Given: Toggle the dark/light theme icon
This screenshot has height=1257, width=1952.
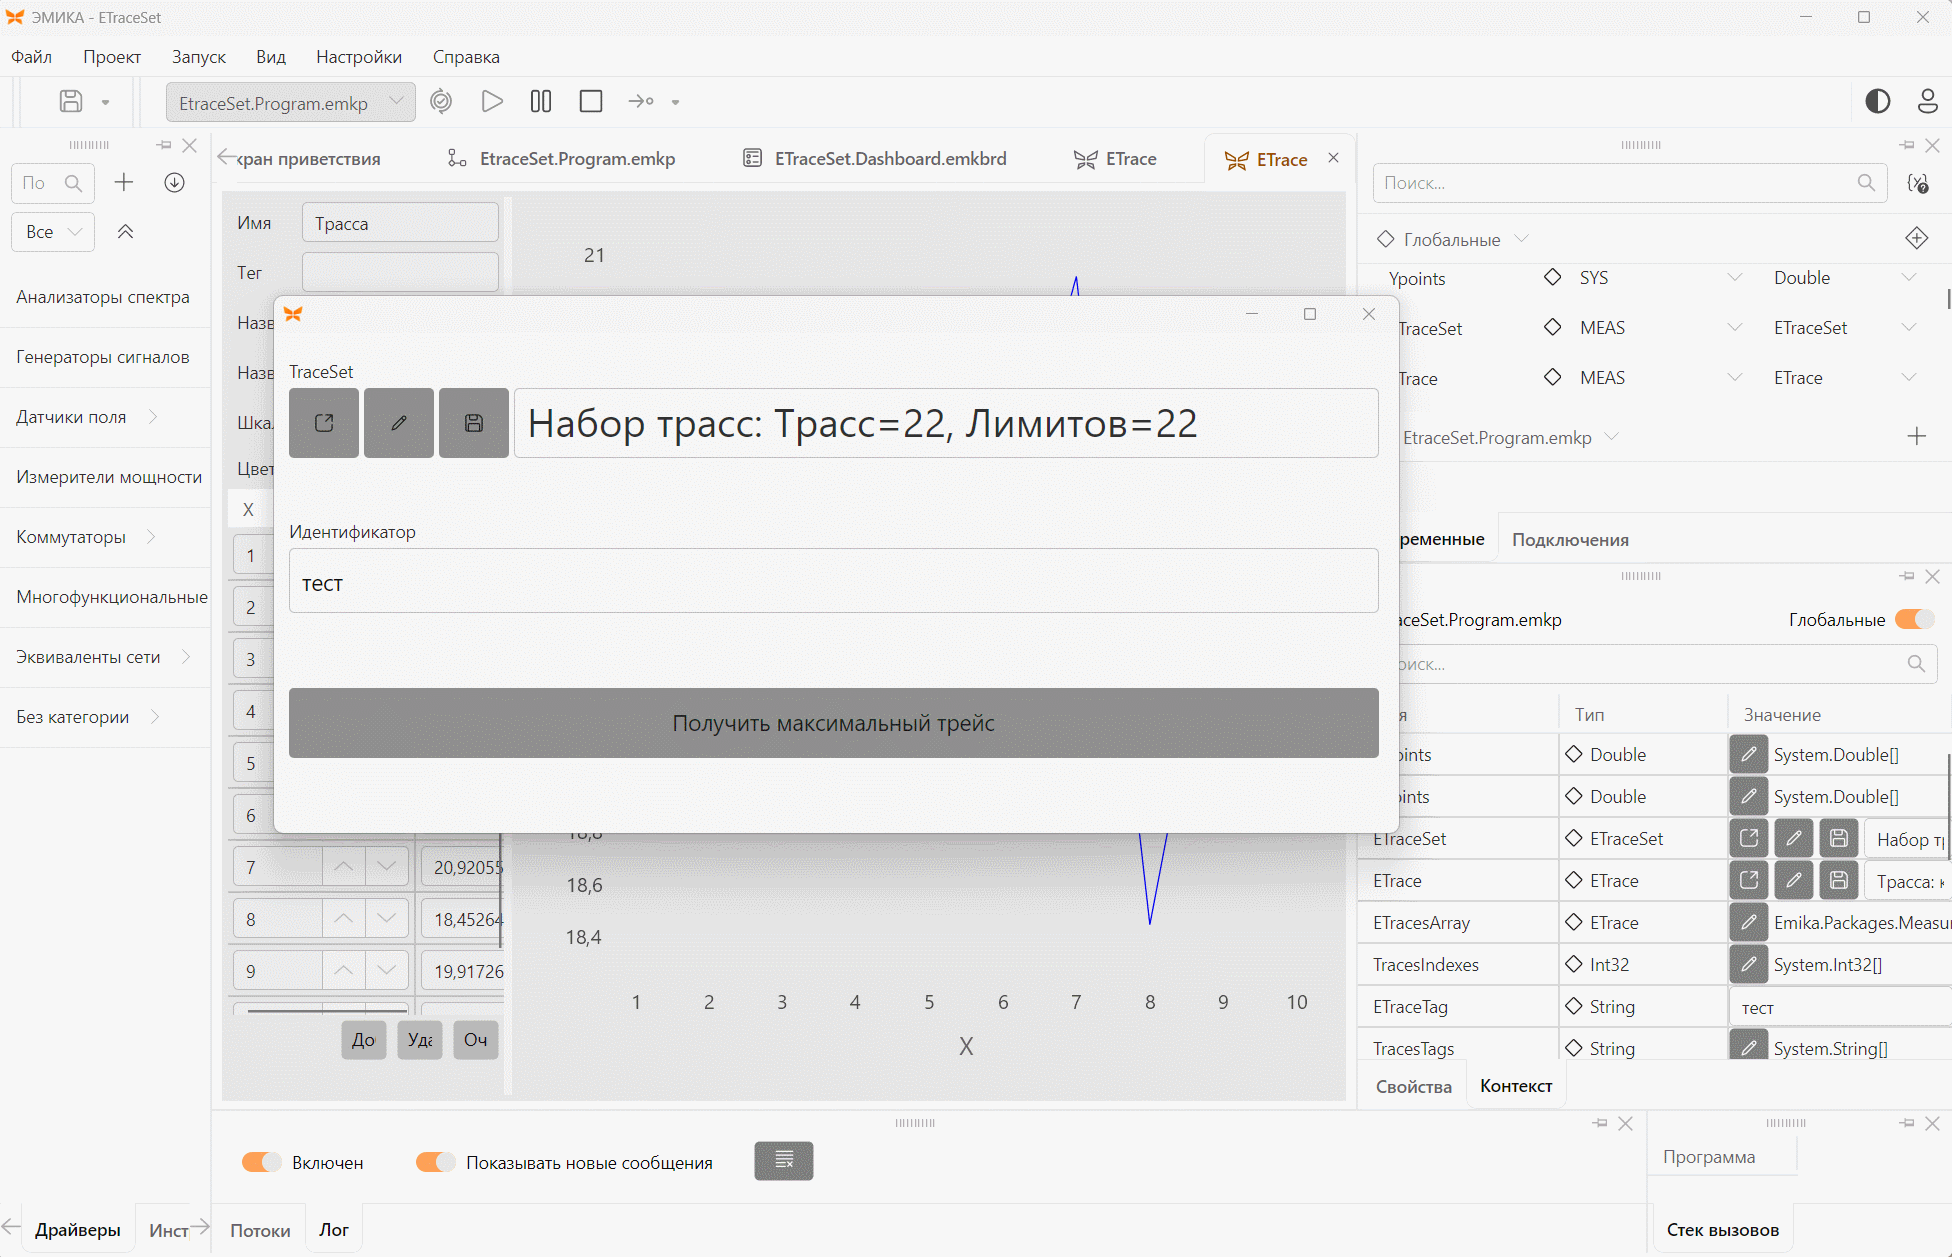Looking at the screenshot, I should 1878,101.
